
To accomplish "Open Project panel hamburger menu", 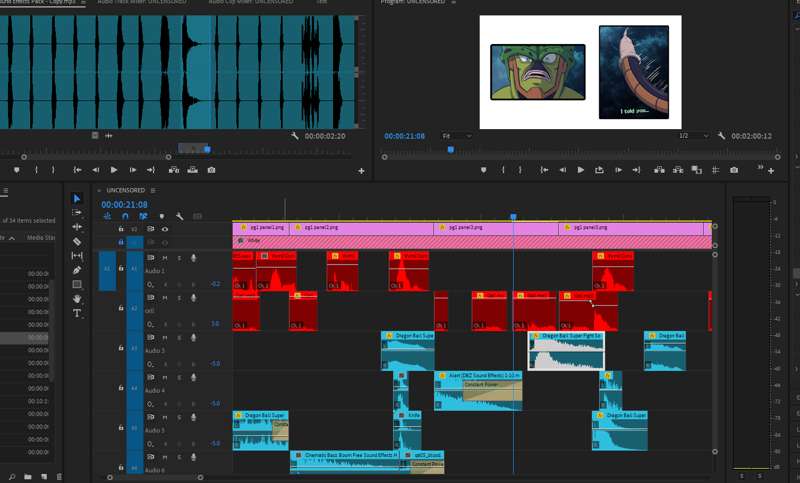I will [x=5, y=191].
